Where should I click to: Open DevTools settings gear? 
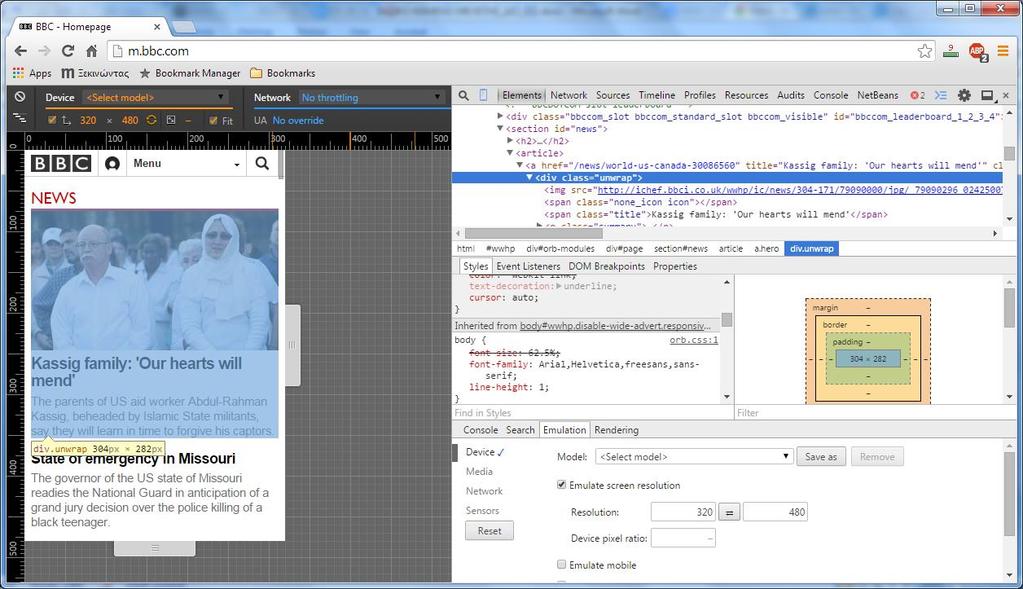(964, 95)
